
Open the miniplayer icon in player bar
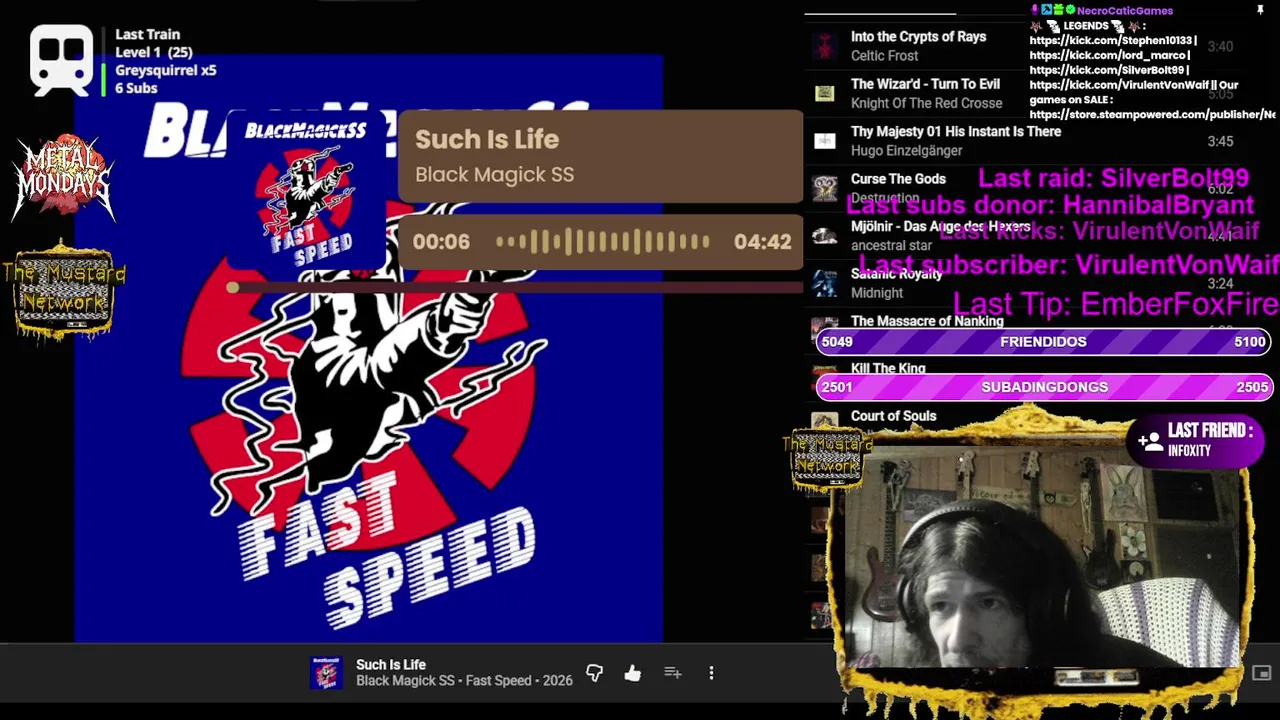point(1262,673)
